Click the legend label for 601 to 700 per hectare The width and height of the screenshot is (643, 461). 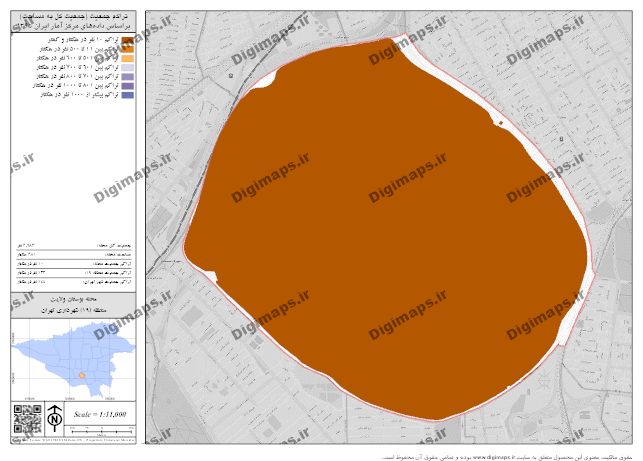78,67
